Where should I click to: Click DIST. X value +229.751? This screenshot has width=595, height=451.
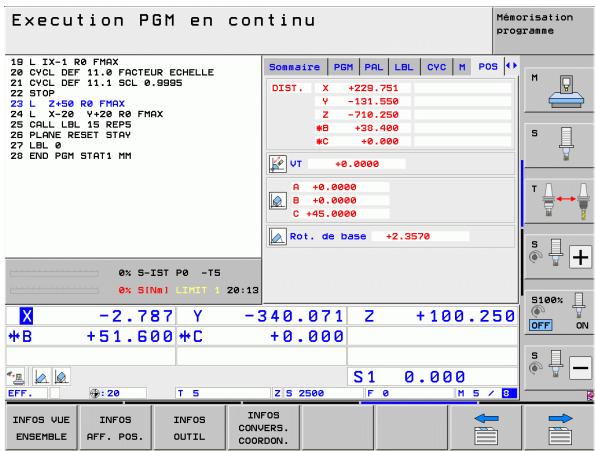(x=373, y=88)
